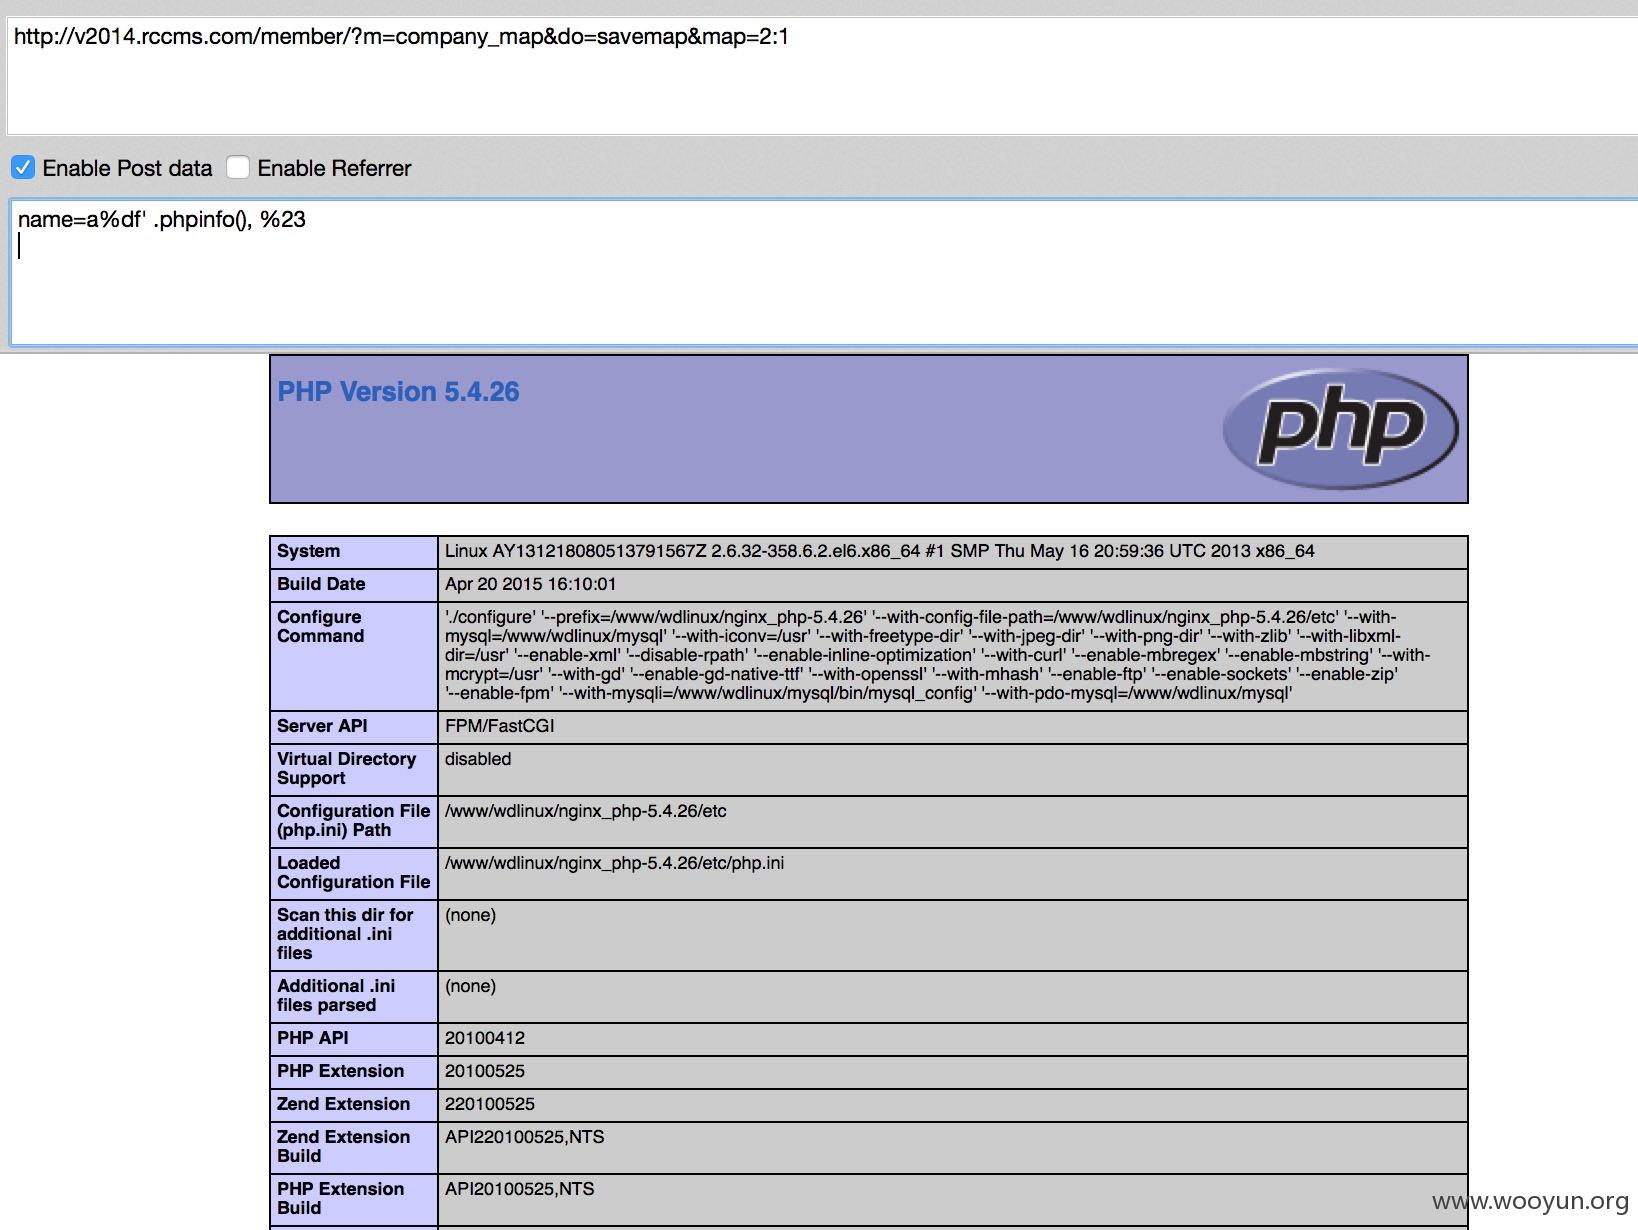This screenshot has height=1230, width=1638.
Task: Select the 220100525 value
Action: [x=490, y=1104]
